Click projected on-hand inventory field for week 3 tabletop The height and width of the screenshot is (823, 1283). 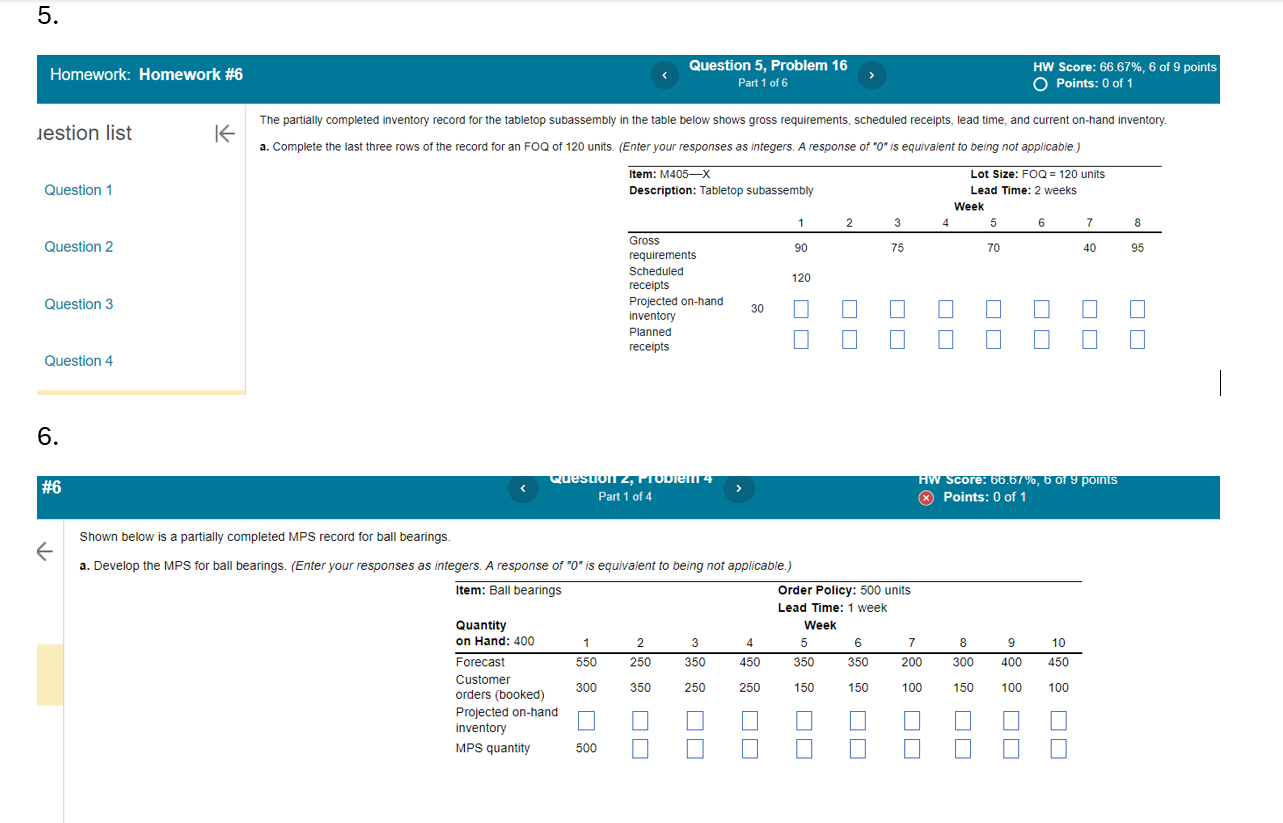(x=897, y=309)
